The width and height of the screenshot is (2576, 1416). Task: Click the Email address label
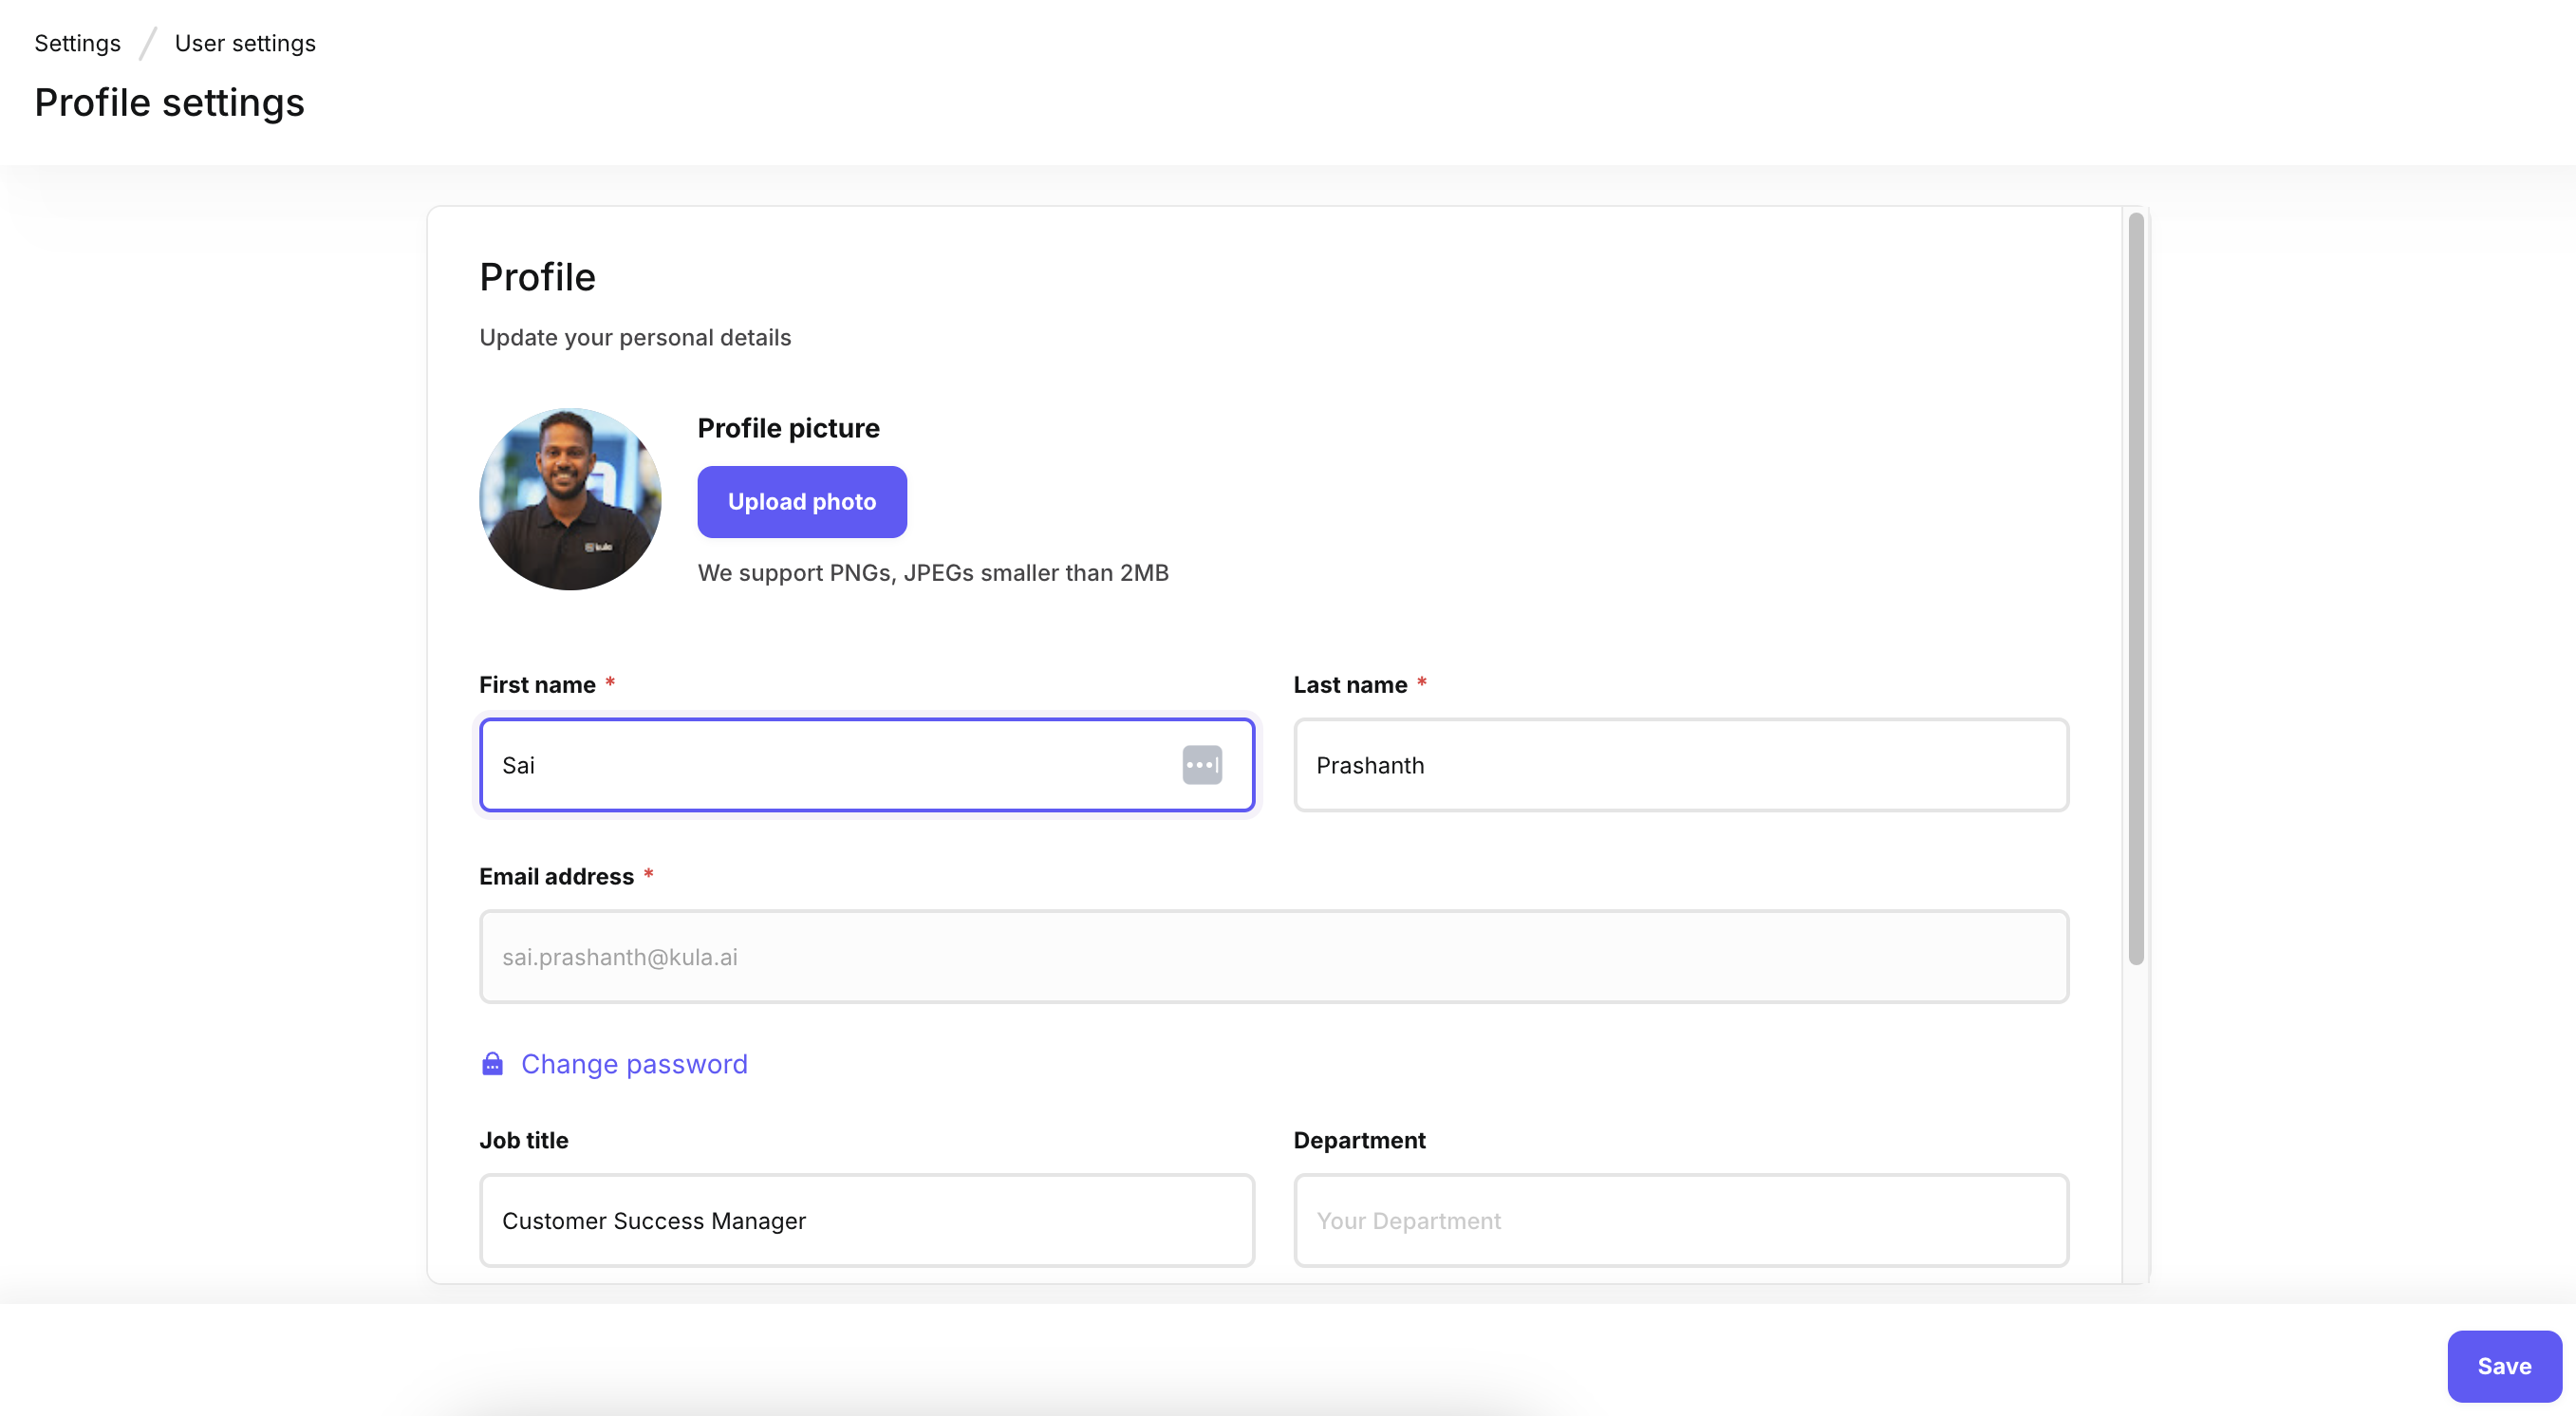(x=556, y=877)
